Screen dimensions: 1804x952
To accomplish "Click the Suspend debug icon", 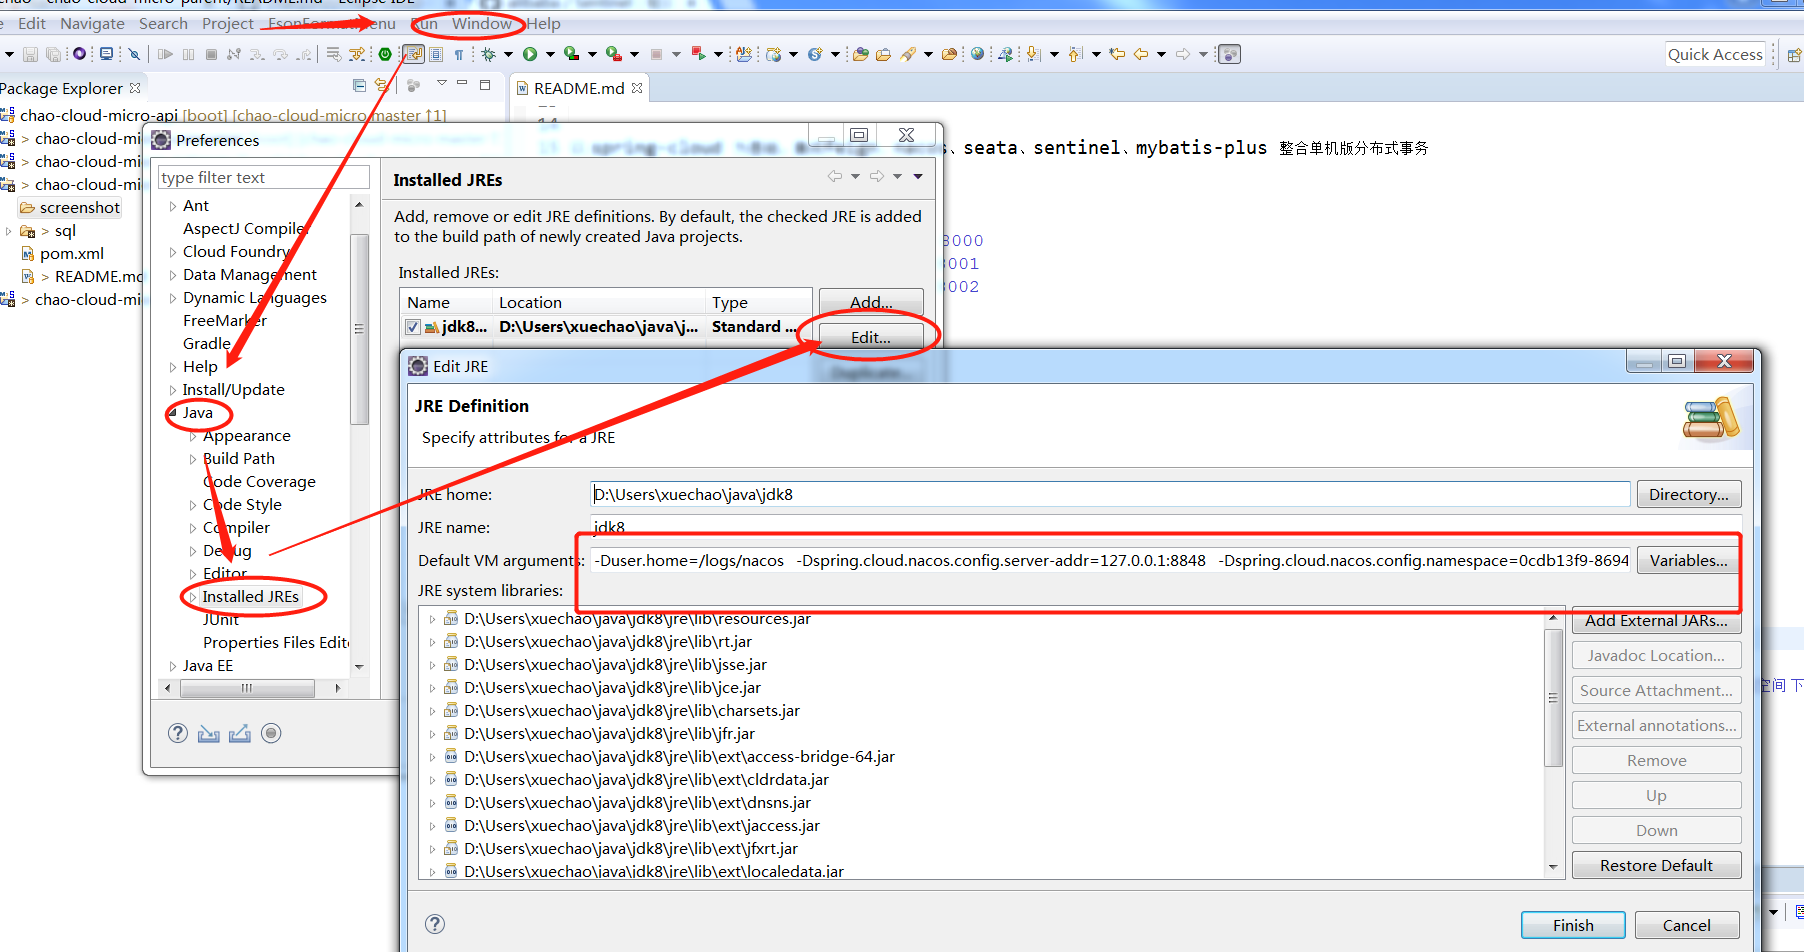I will pyautogui.click(x=188, y=54).
